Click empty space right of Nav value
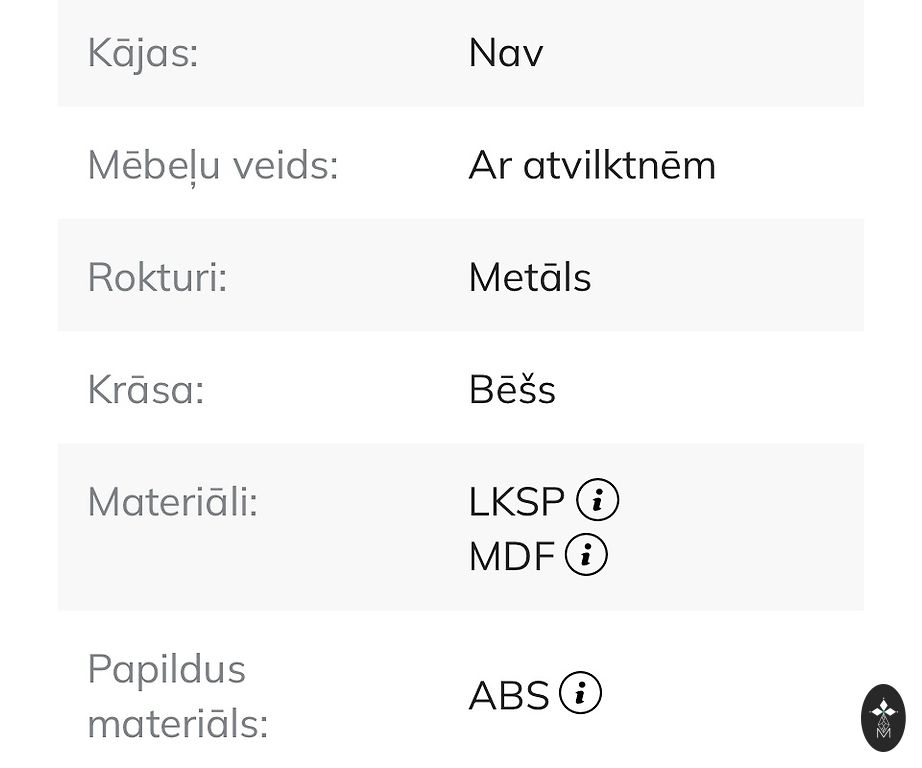922x768 pixels. [700, 53]
